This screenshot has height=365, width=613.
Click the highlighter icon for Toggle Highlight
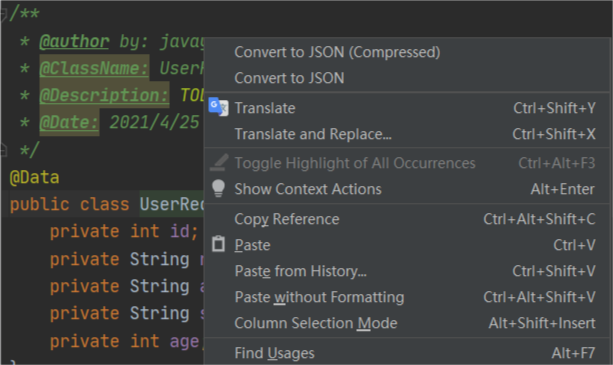click(x=219, y=162)
